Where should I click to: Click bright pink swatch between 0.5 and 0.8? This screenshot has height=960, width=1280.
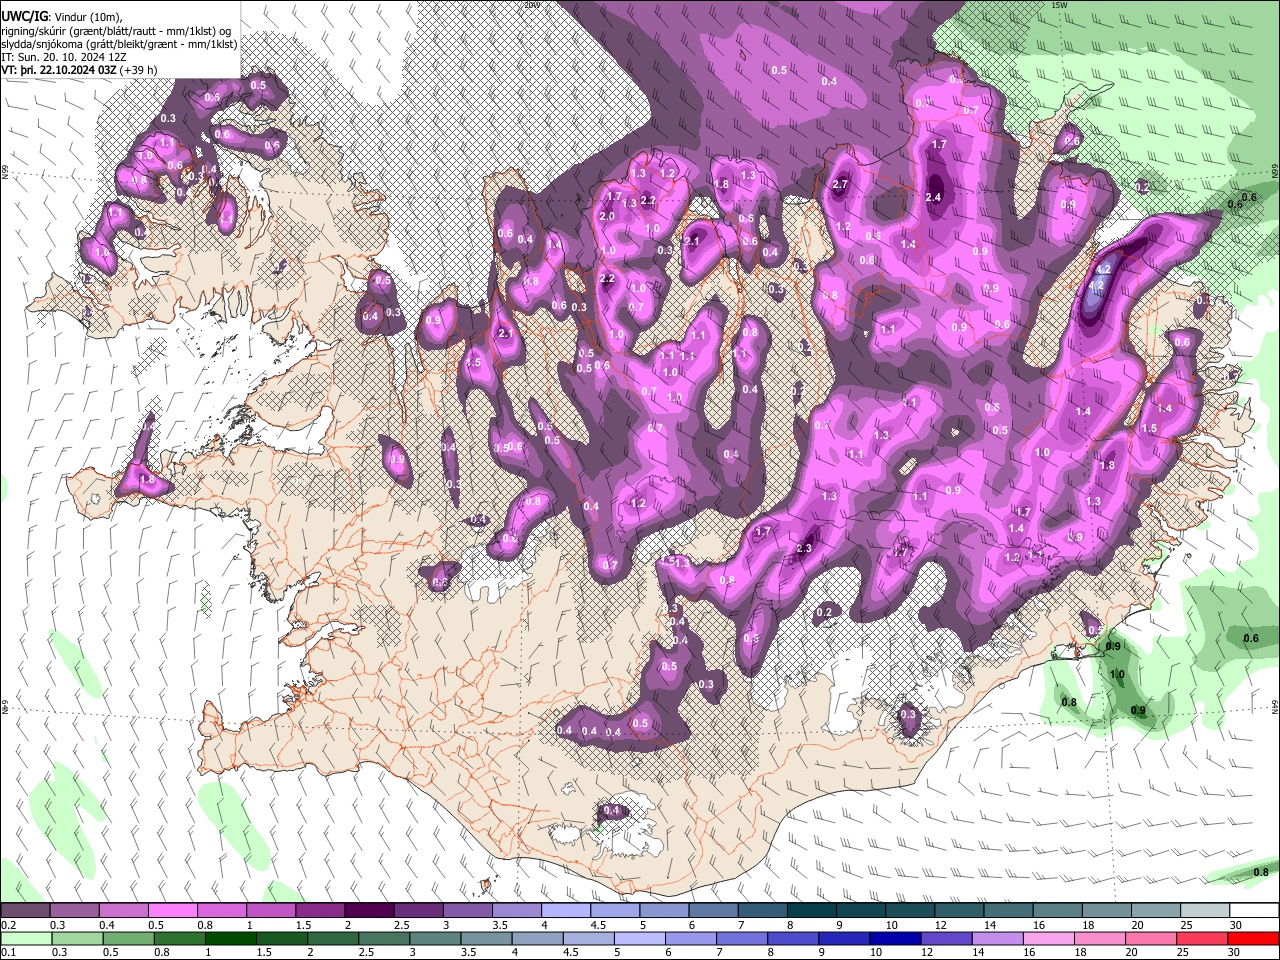pyautogui.click(x=172, y=911)
